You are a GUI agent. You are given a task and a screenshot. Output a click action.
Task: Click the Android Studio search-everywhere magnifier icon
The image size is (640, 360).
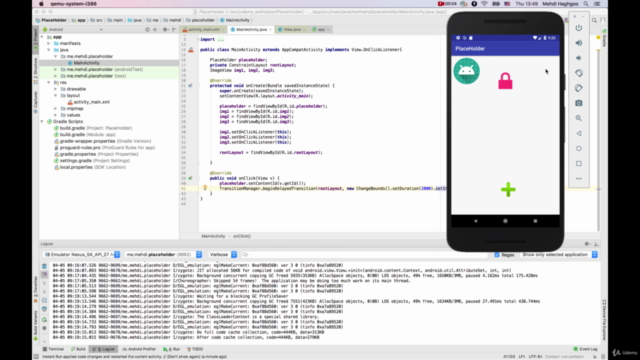tap(594, 20)
